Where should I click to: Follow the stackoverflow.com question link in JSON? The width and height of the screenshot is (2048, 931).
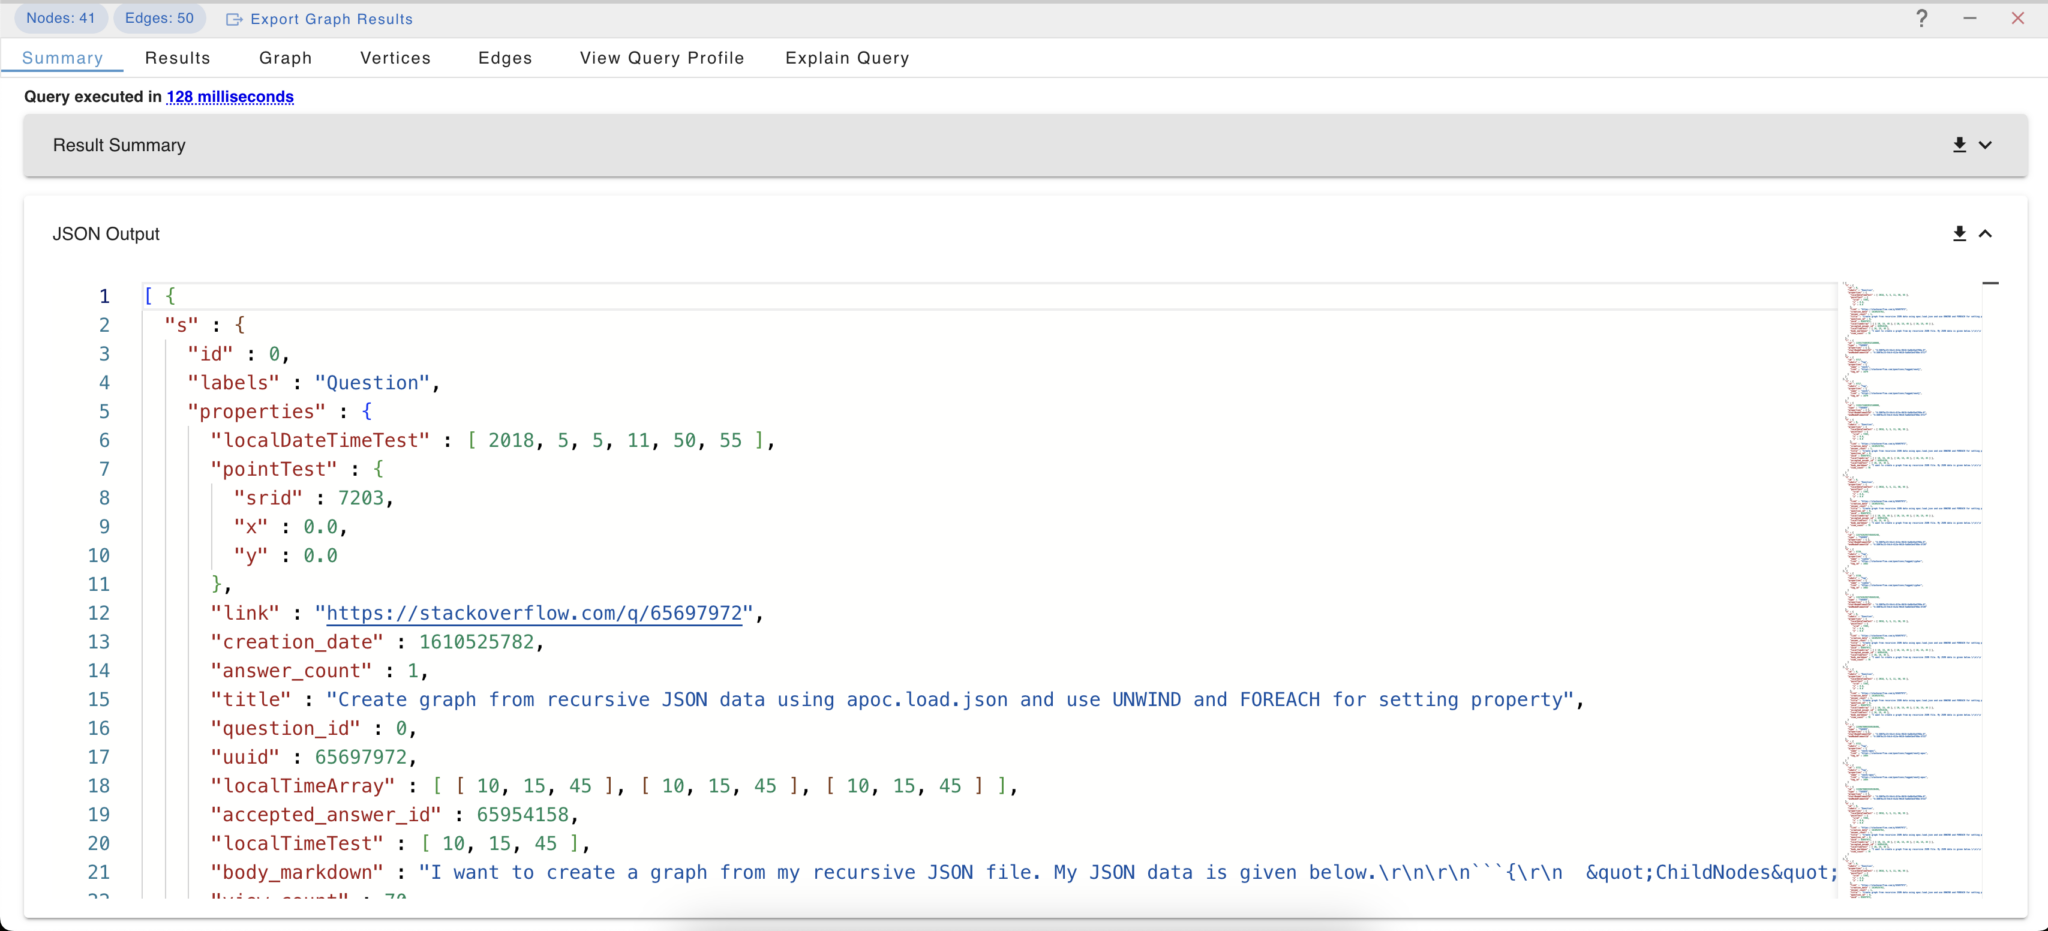[x=533, y=613]
